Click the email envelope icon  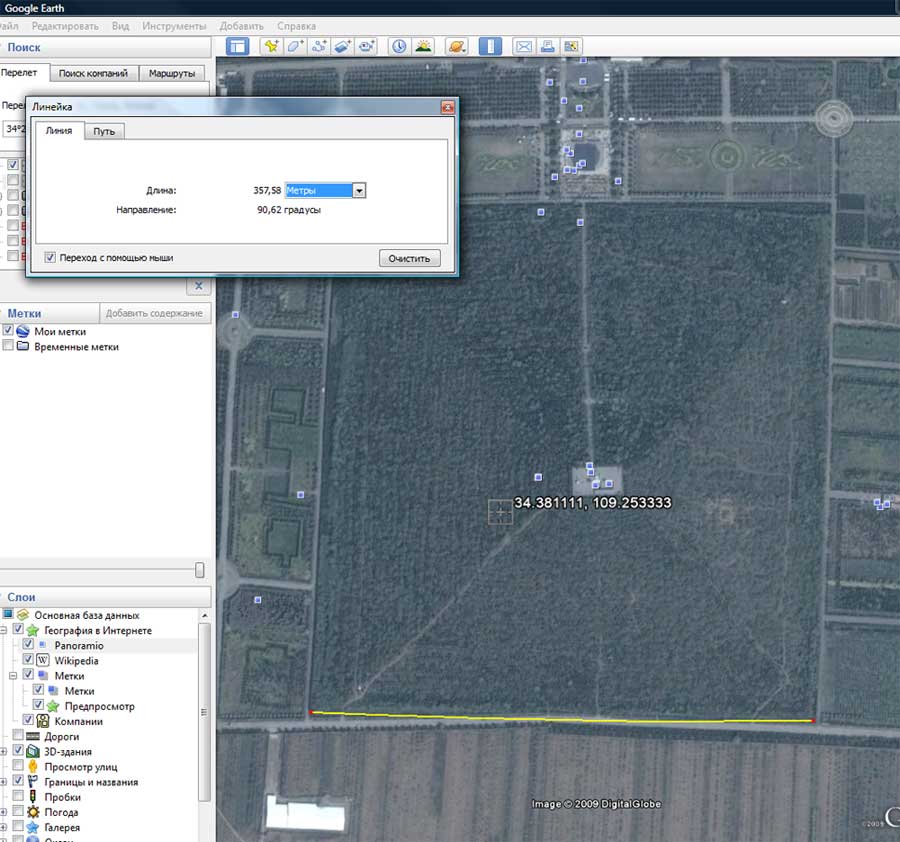point(523,46)
